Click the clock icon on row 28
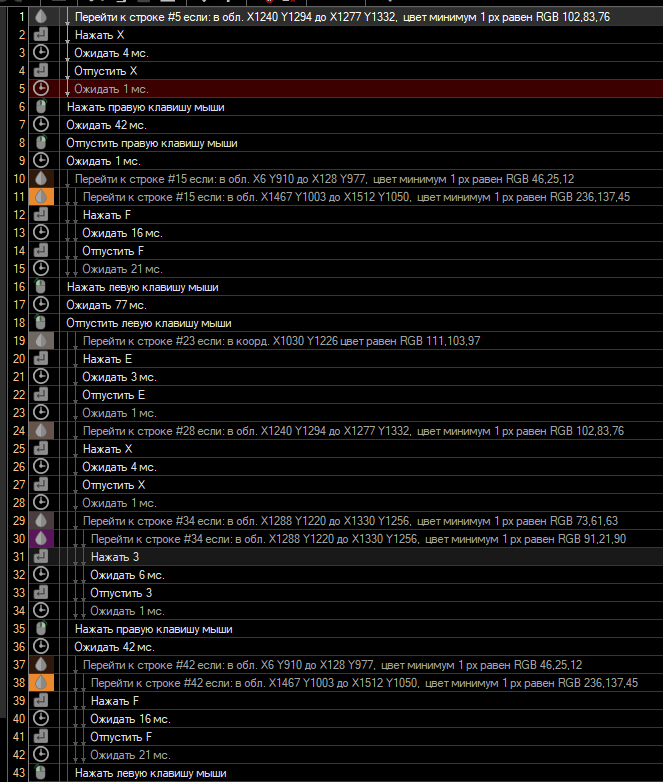Viewport: 663px width, 782px height. (x=41, y=503)
